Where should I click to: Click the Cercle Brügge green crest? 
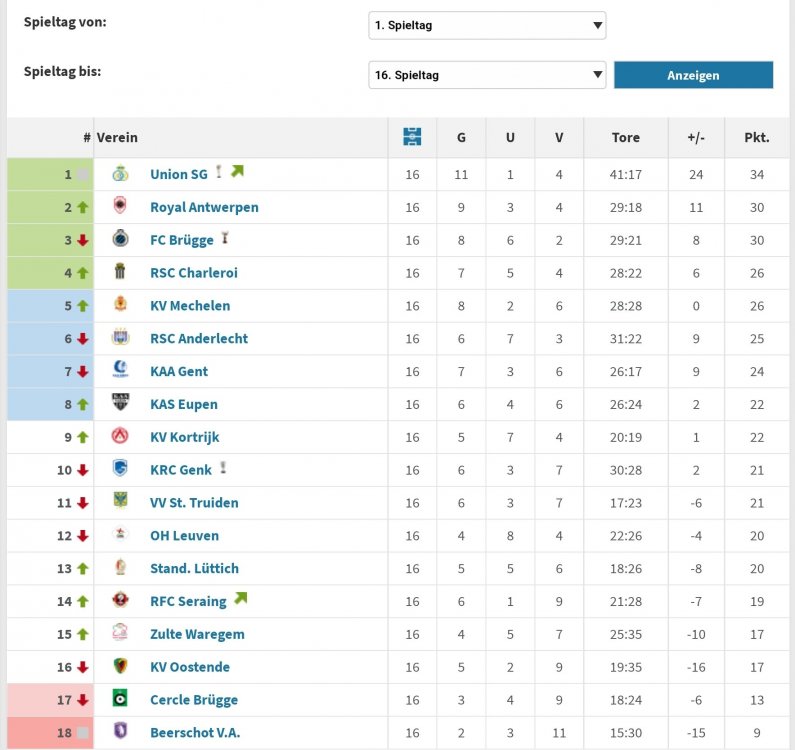120,698
